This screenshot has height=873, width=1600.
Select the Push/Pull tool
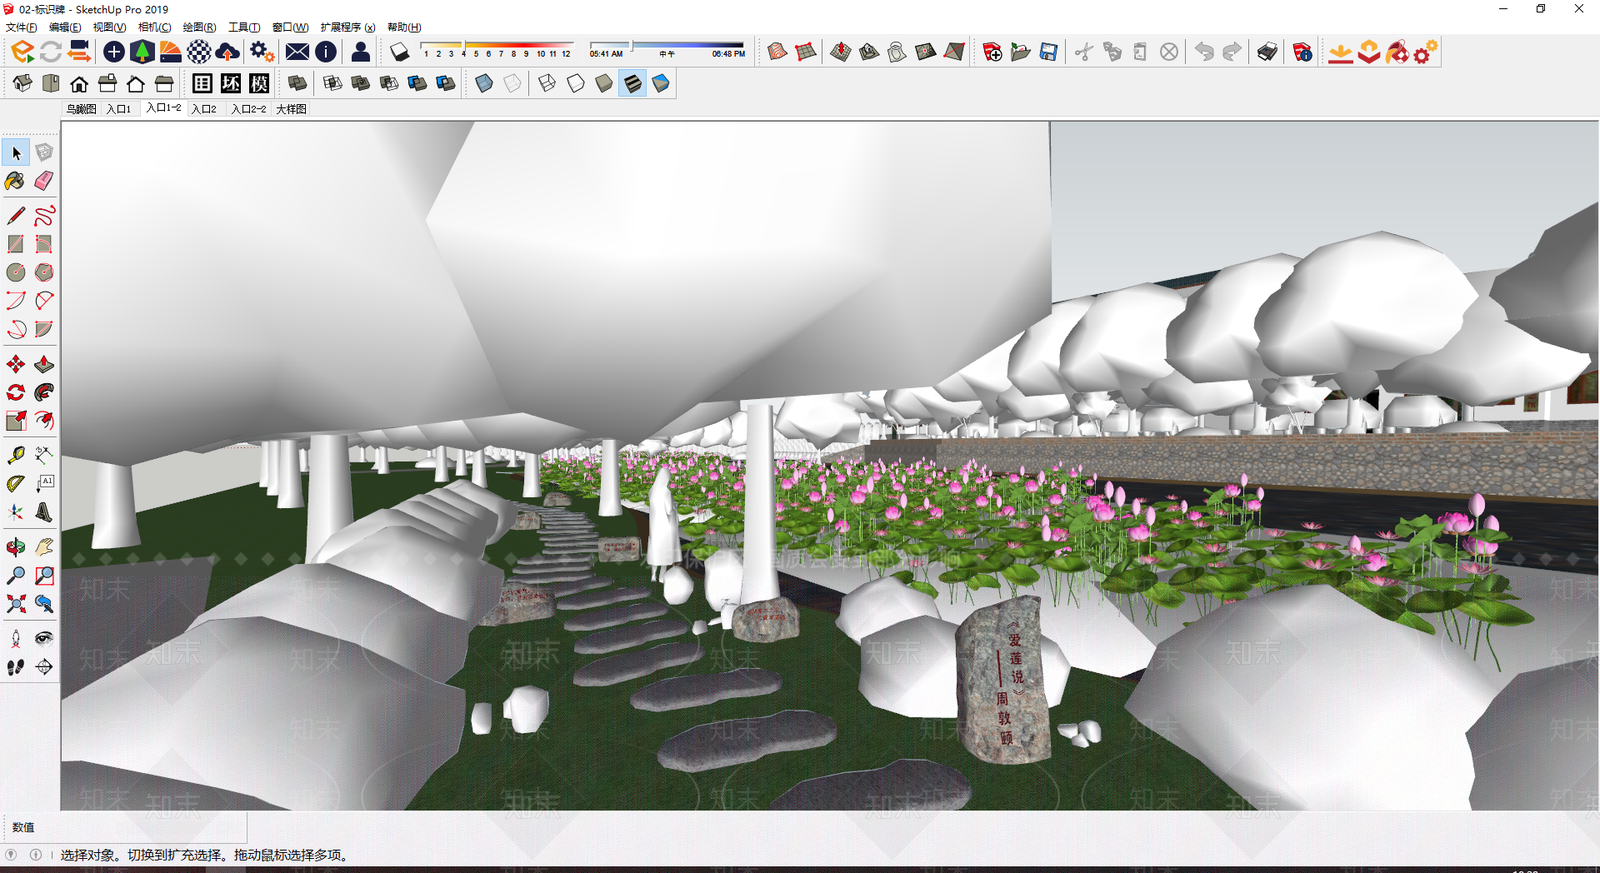(x=44, y=364)
